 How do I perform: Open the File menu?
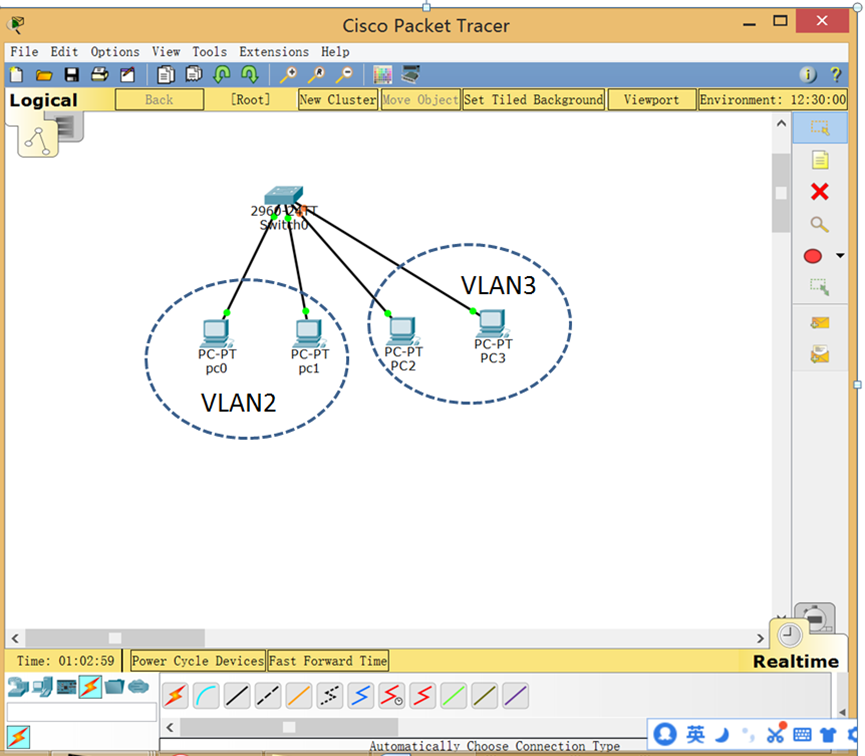tap(24, 52)
